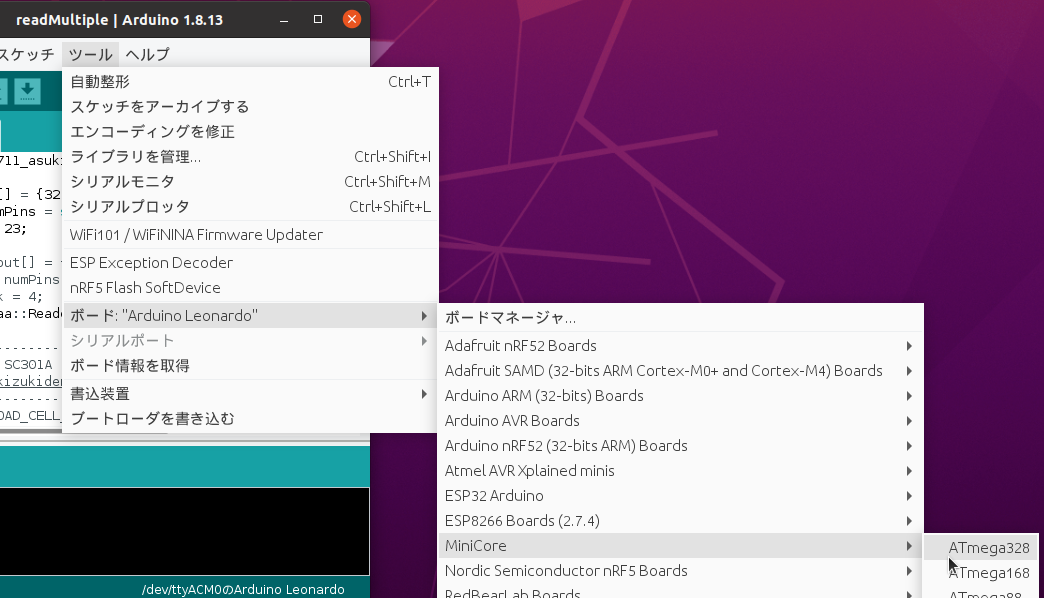This screenshot has width=1044, height=598.
Task: Select ATmega168 board
Action: point(981,573)
